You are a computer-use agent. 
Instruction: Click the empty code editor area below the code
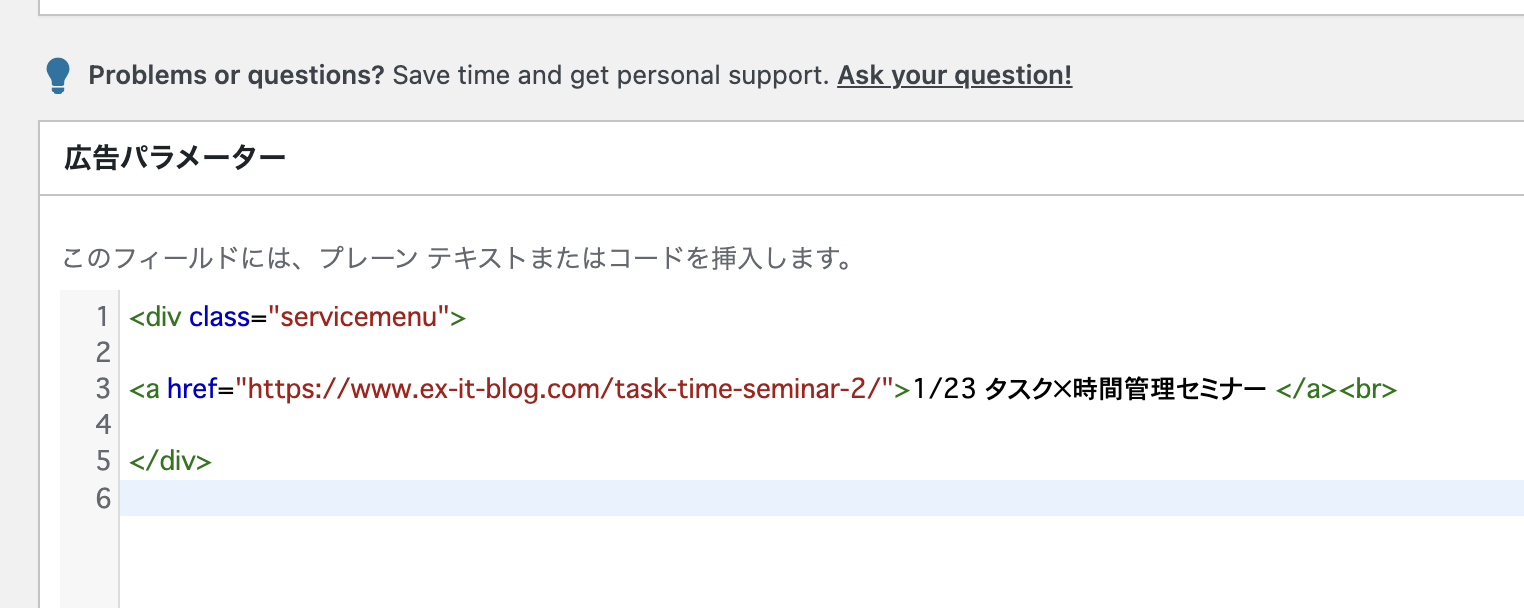pos(821,562)
